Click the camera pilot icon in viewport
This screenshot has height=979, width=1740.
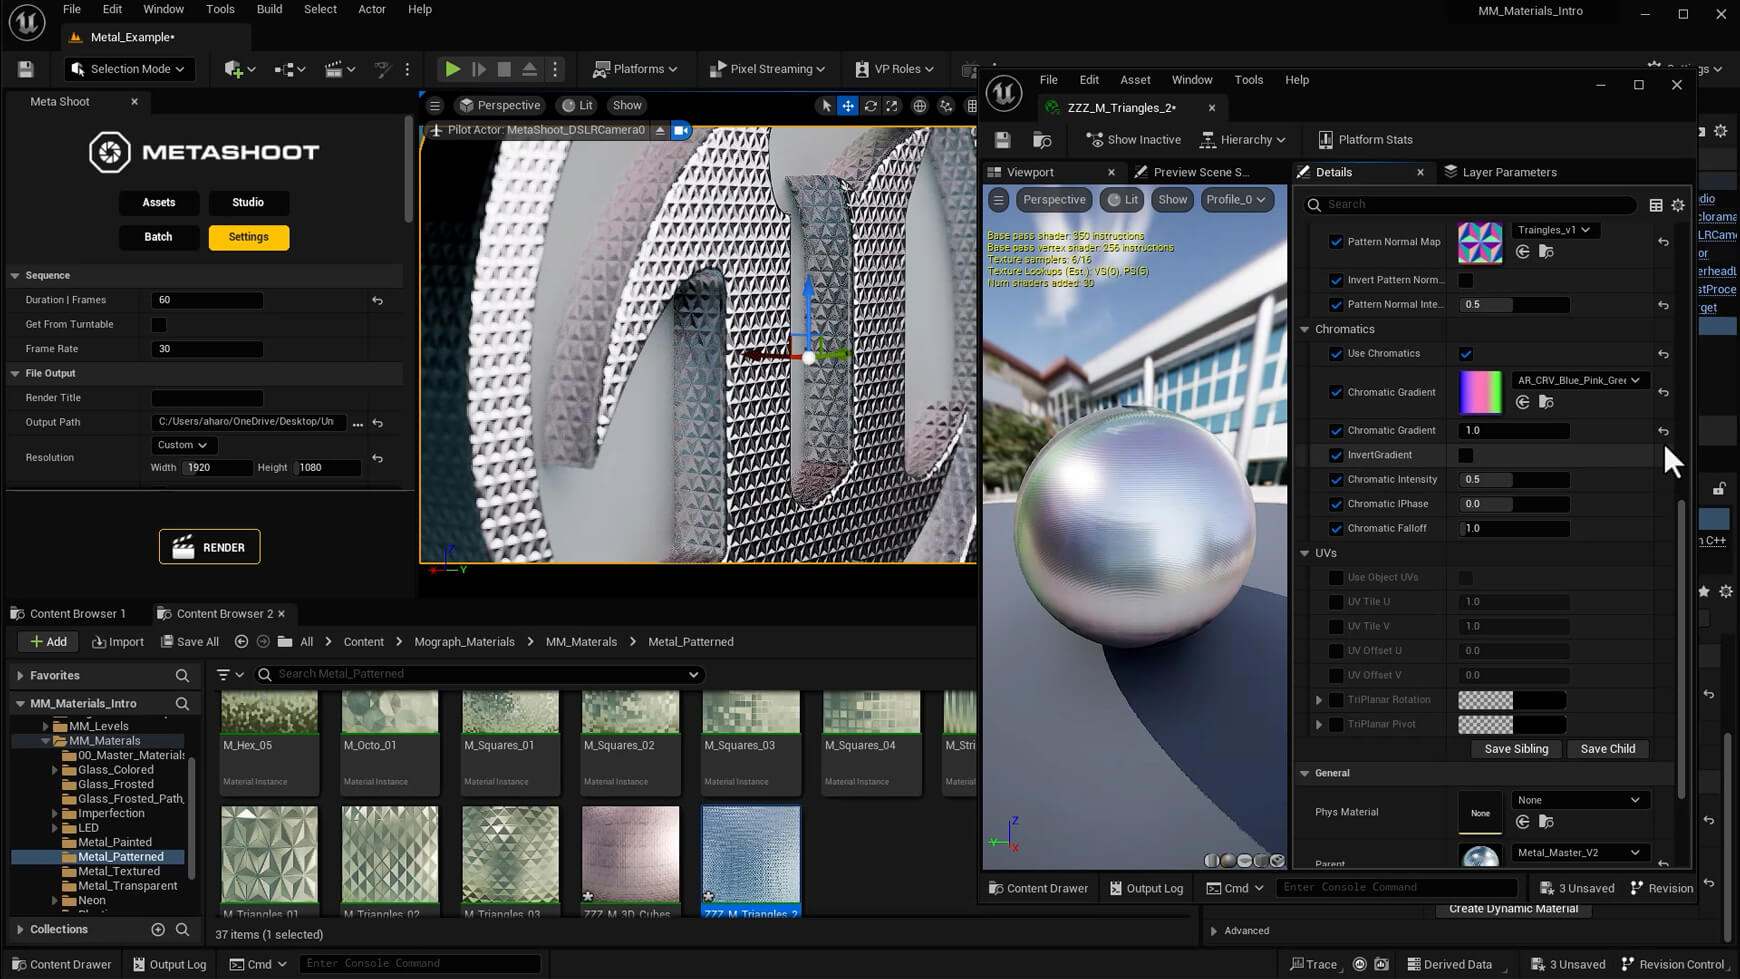(681, 130)
